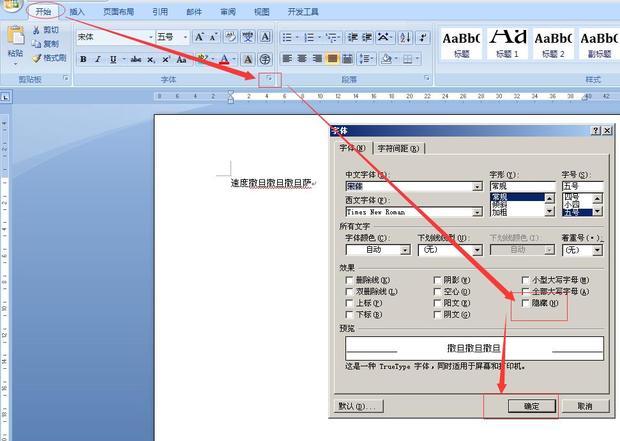The height and width of the screenshot is (441, 620).
Task: Click the Change Case Aa icon
Action: [181, 59]
